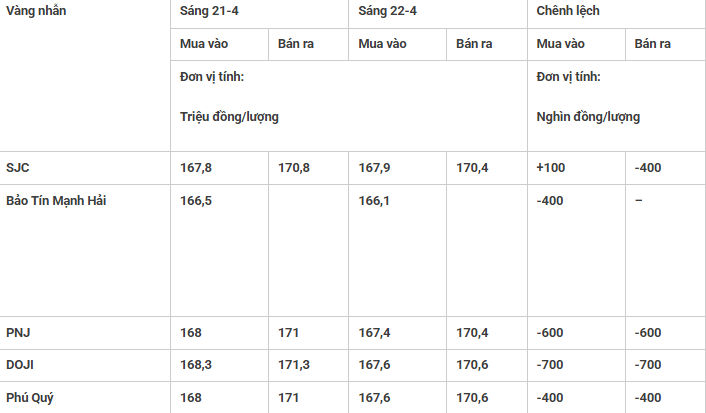Click the PNJ row label
This screenshot has width=706, height=413.
click(x=18, y=332)
